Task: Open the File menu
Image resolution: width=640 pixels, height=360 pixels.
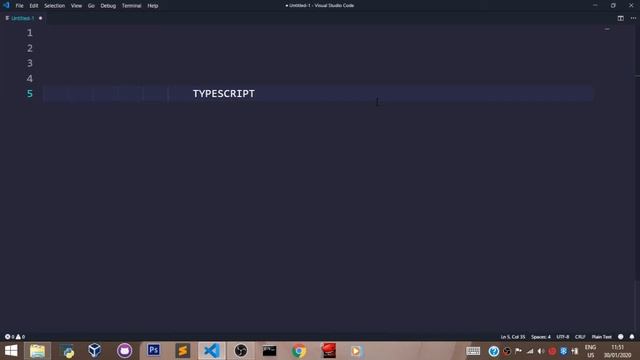Action: (19, 6)
